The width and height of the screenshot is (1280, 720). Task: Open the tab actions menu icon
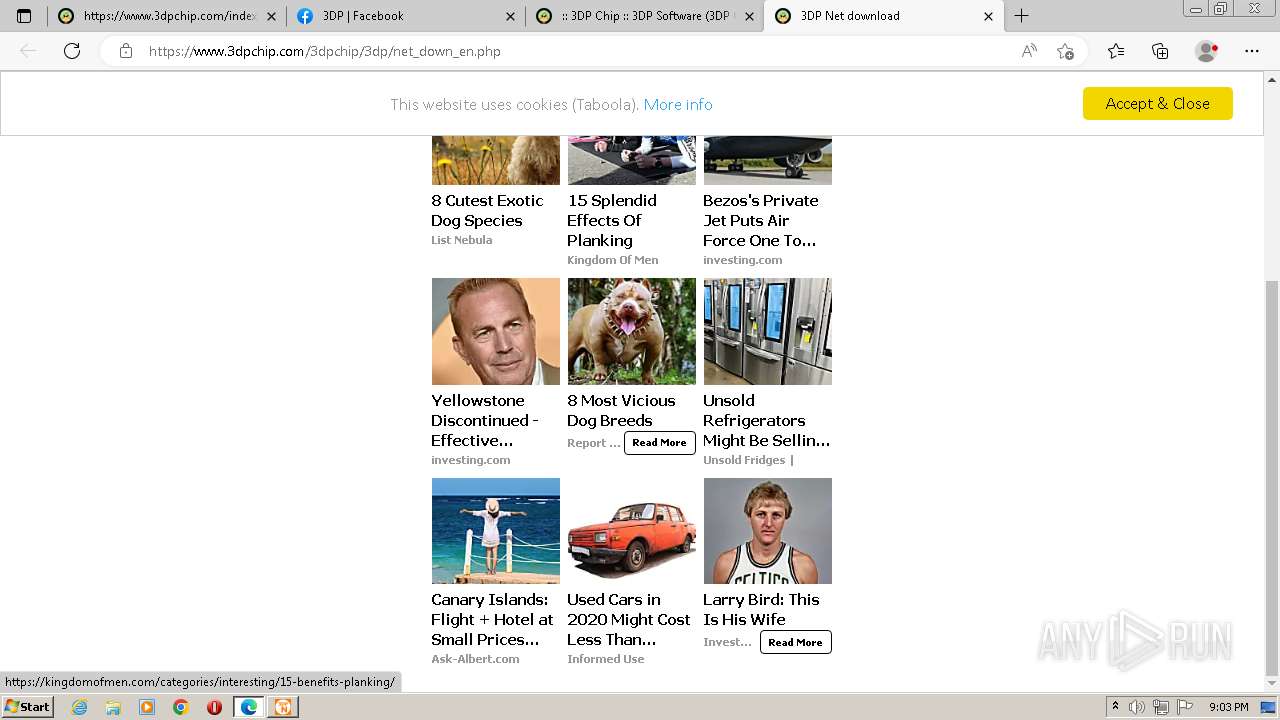pos(24,16)
